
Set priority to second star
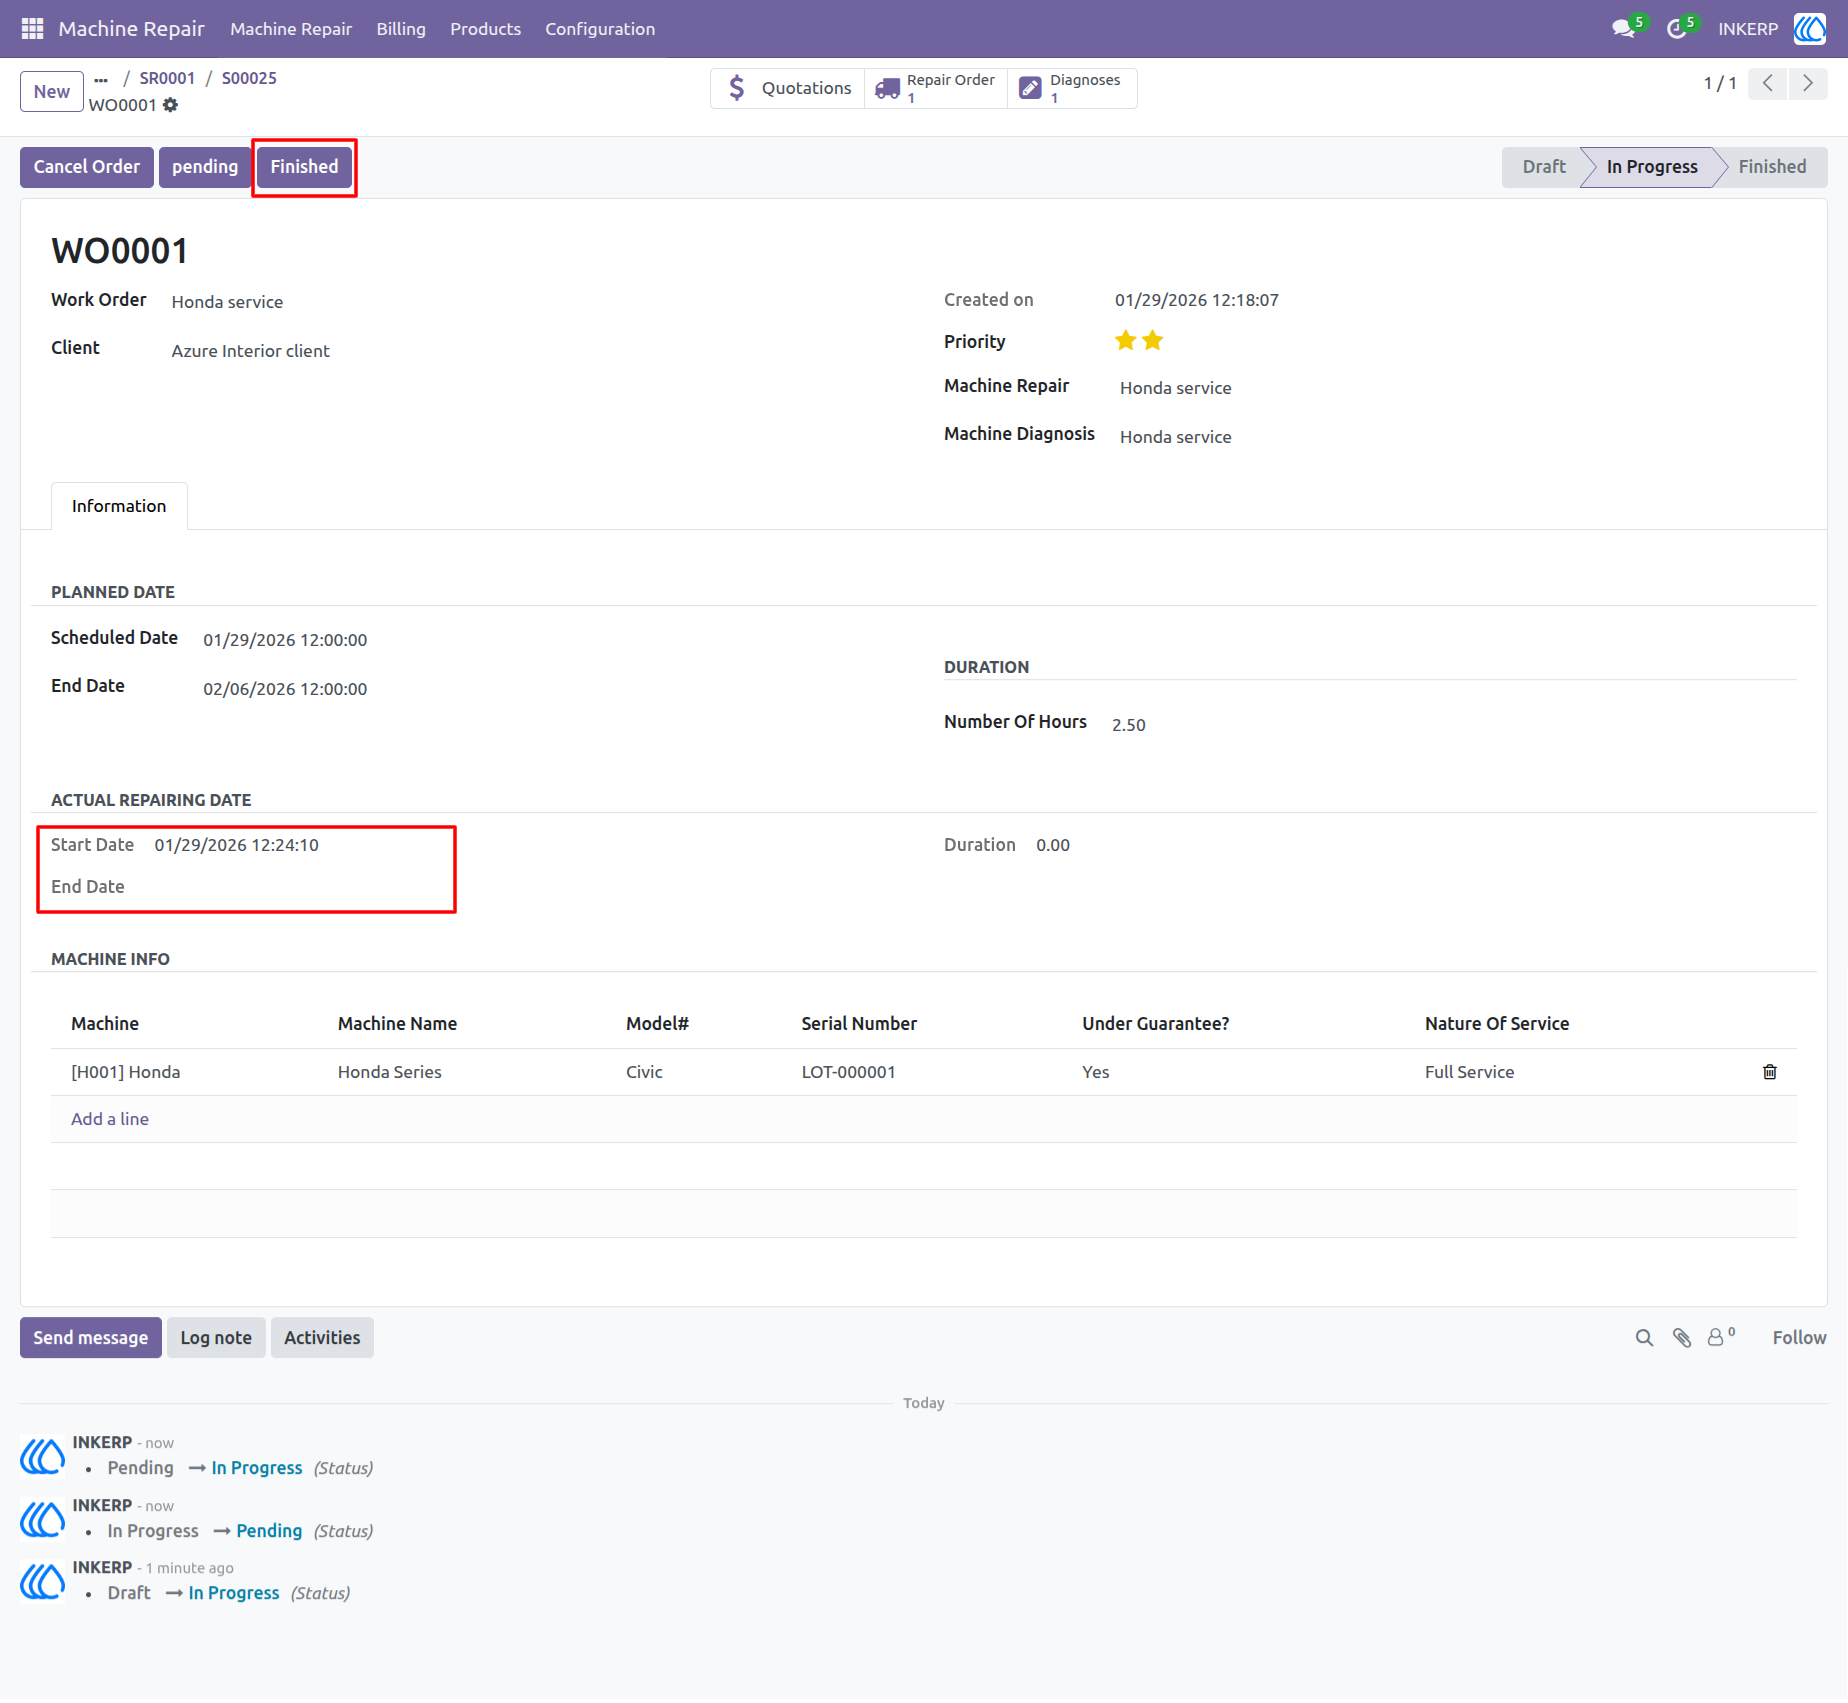click(x=1153, y=341)
